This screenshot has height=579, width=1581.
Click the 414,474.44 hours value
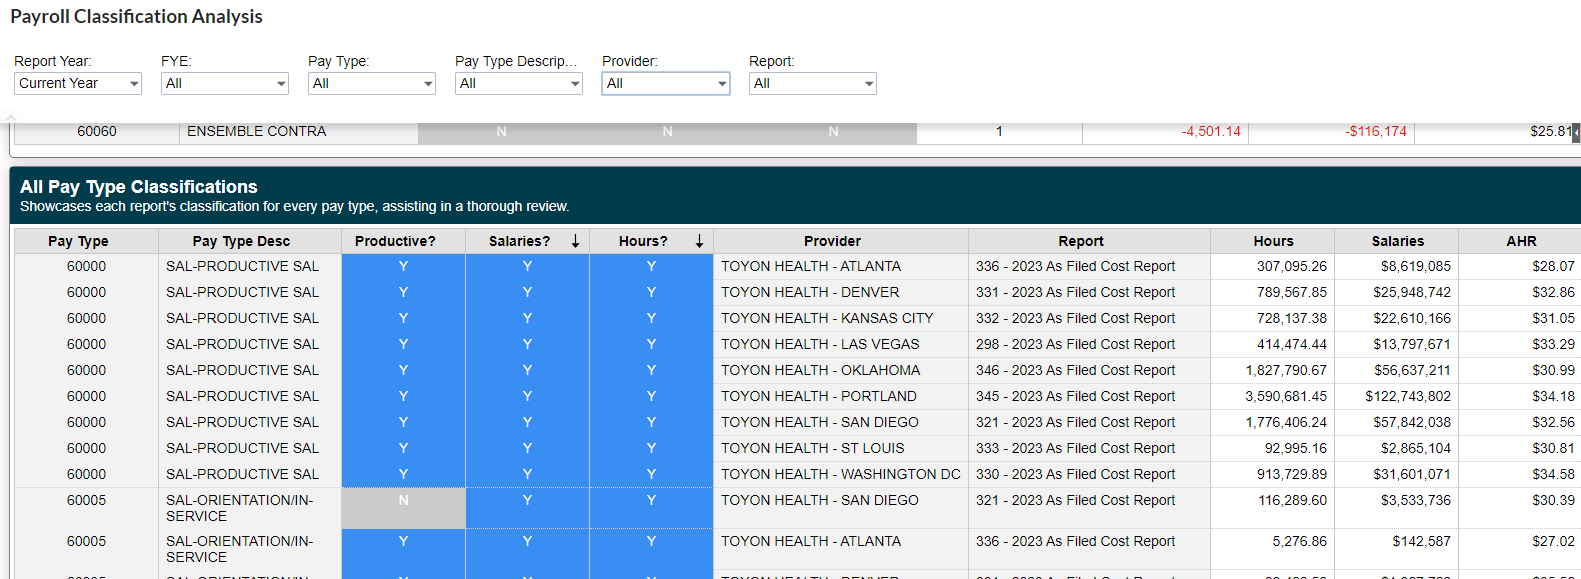coord(1292,344)
